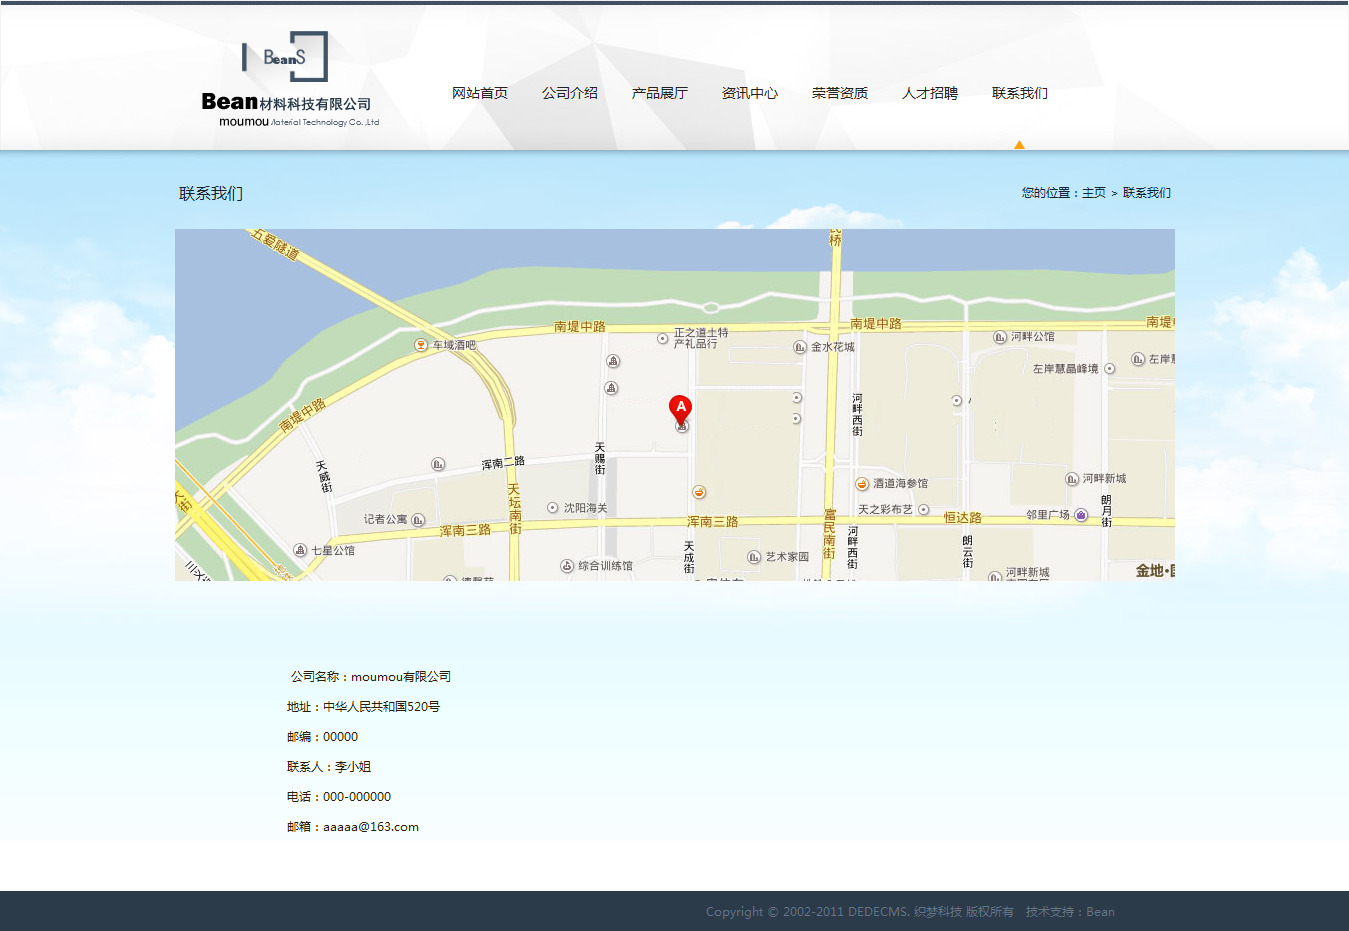Click the red A map marker
1349x931 pixels.
pos(680,409)
